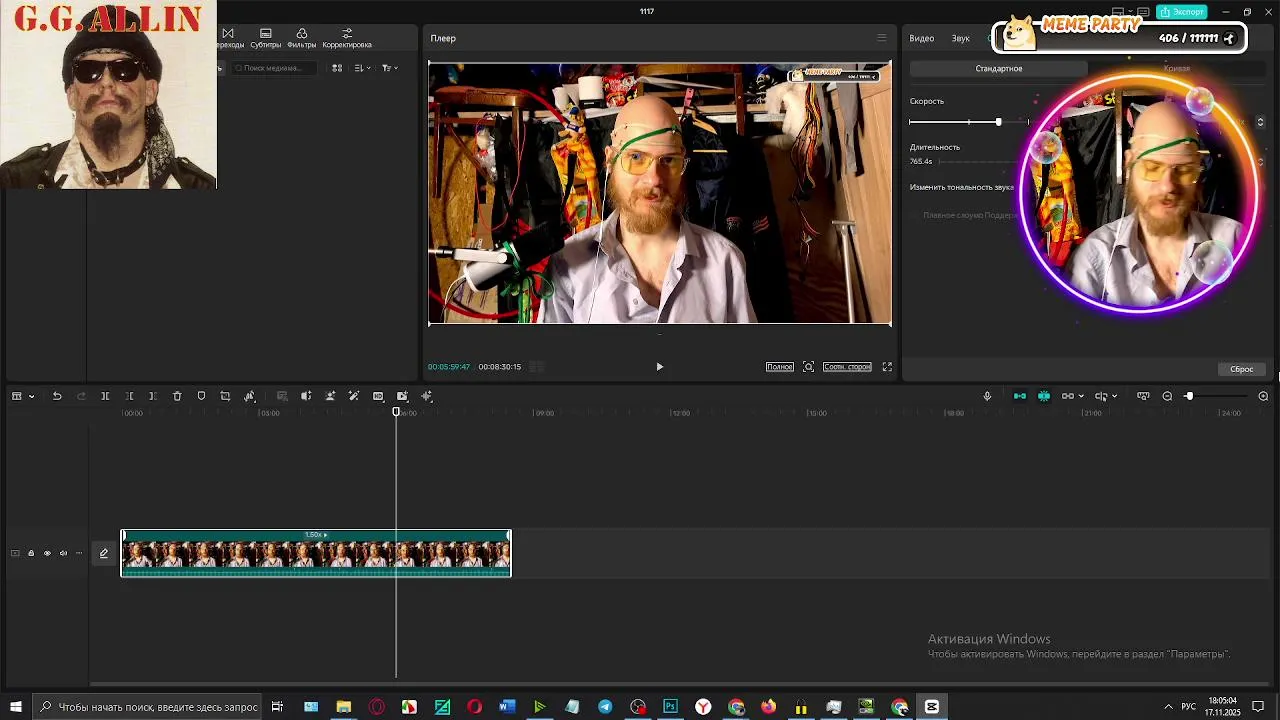Click the playhead marker on timeline ruler

pos(396,411)
